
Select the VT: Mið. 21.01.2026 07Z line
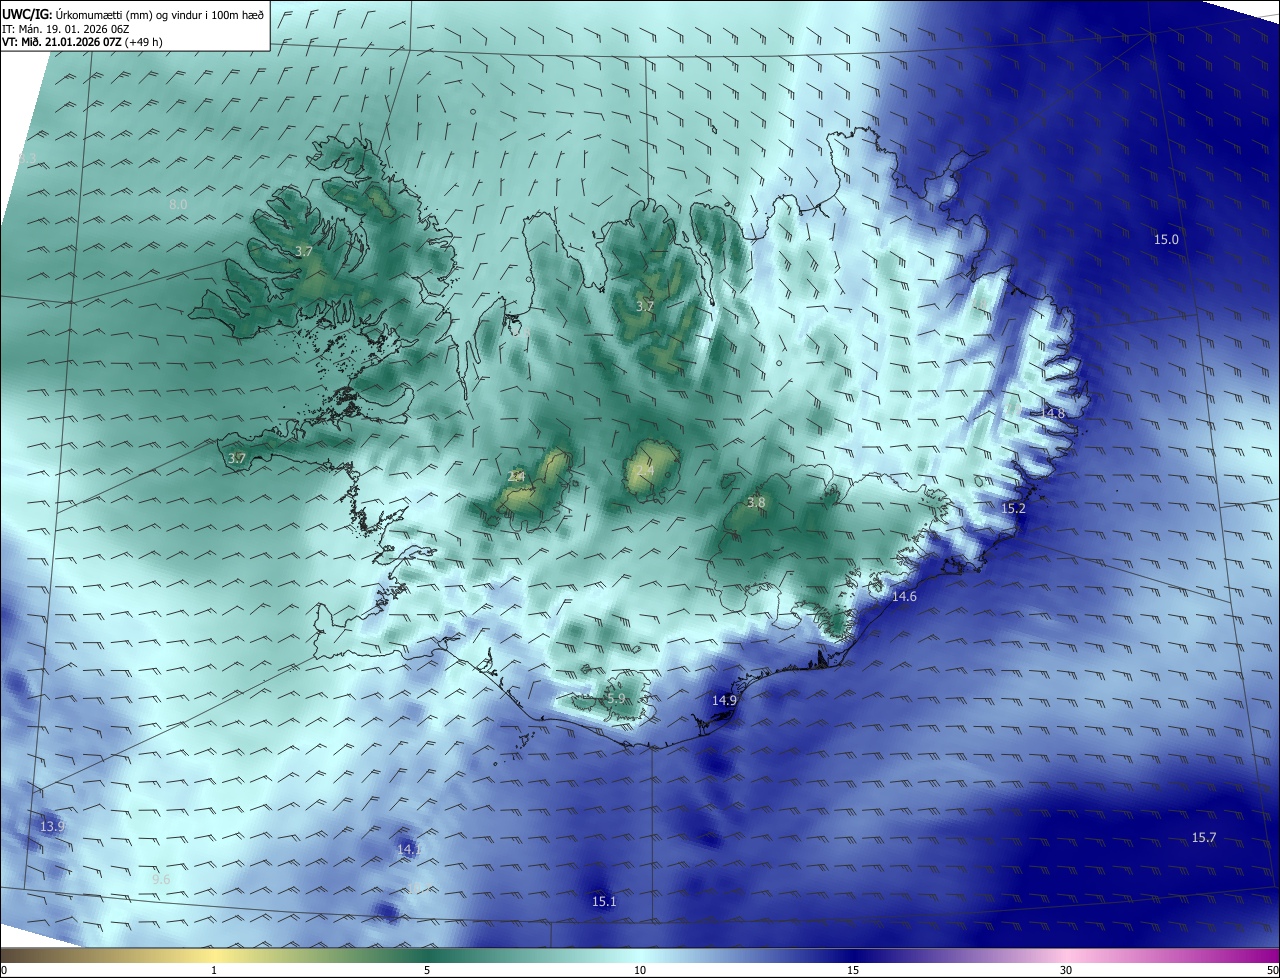pos(82,42)
